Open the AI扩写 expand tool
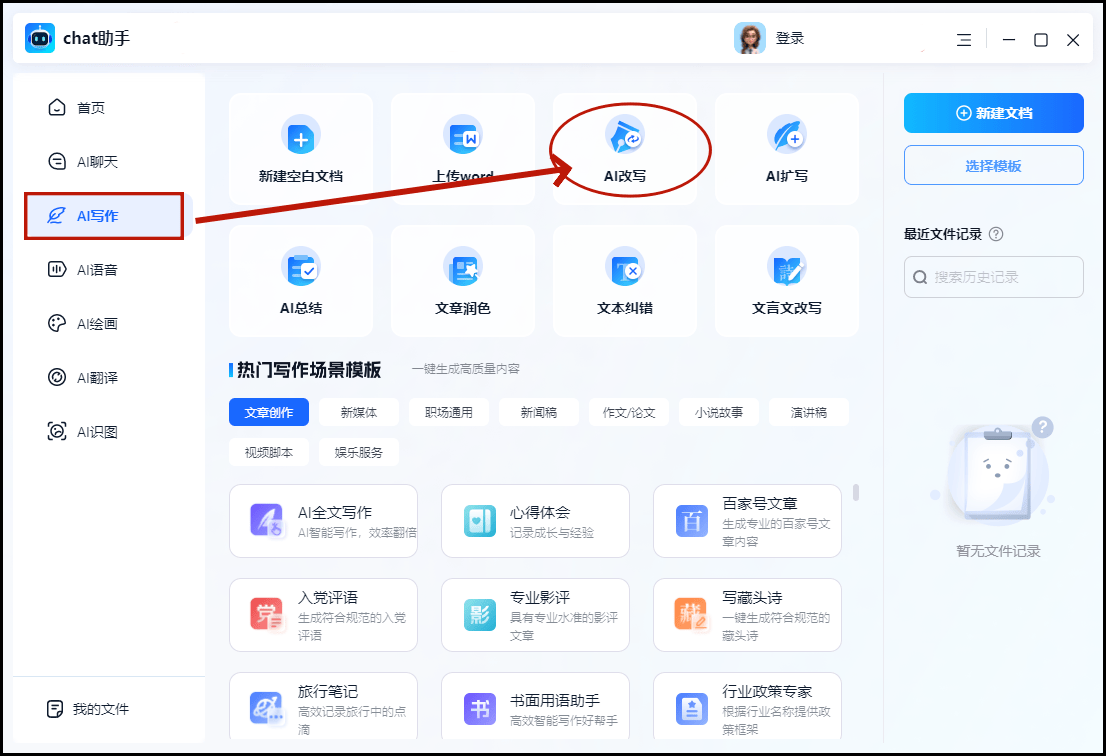 pyautogui.click(x=786, y=150)
